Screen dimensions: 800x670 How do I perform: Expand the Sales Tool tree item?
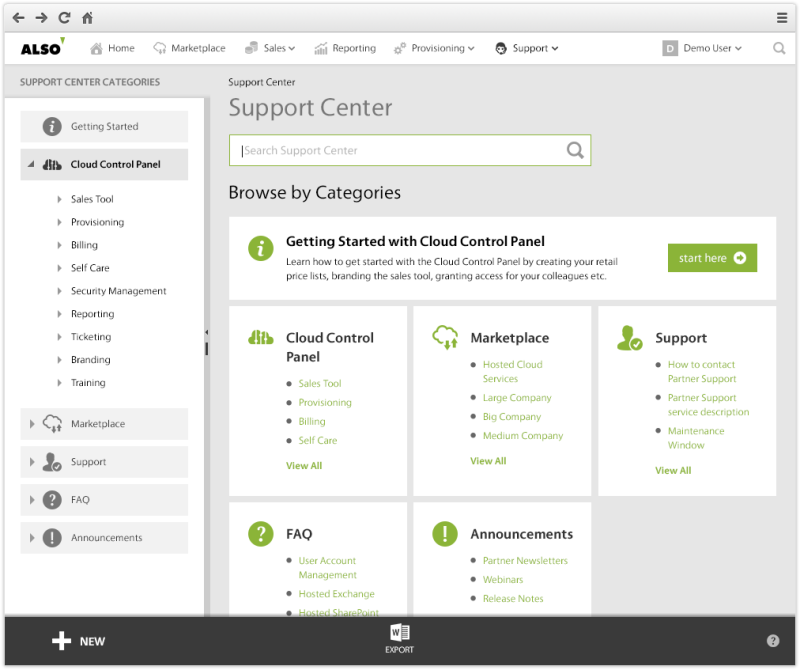pos(60,199)
